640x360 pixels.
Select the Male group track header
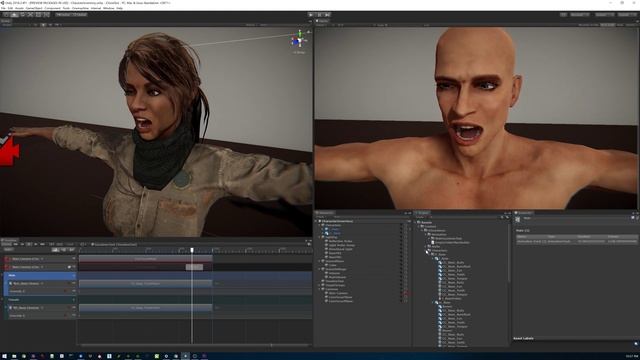[x=40, y=276]
